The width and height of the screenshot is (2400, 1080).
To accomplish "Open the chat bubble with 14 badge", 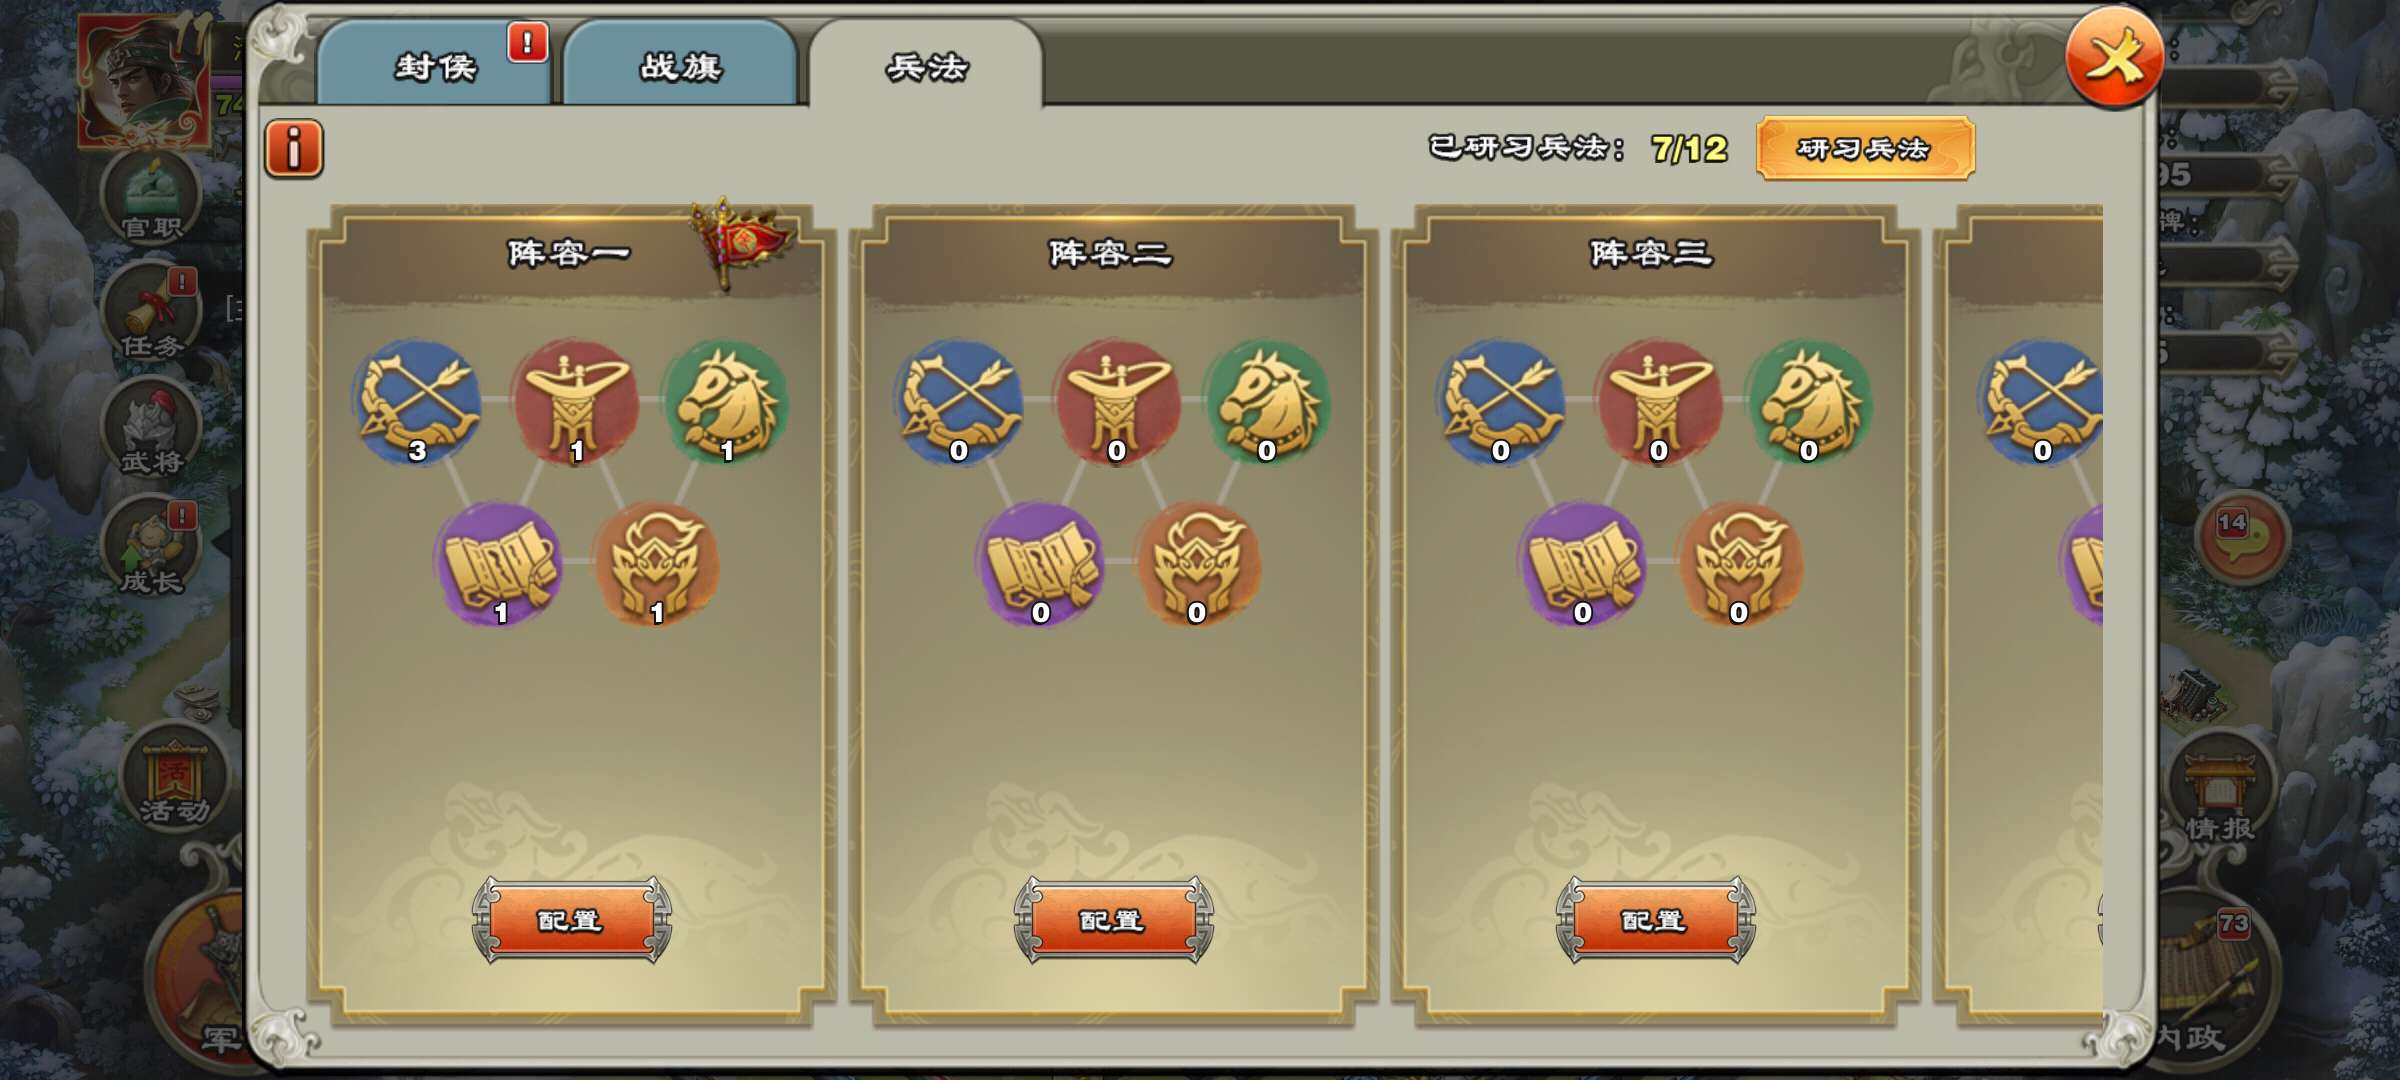I will (2242, 538).
